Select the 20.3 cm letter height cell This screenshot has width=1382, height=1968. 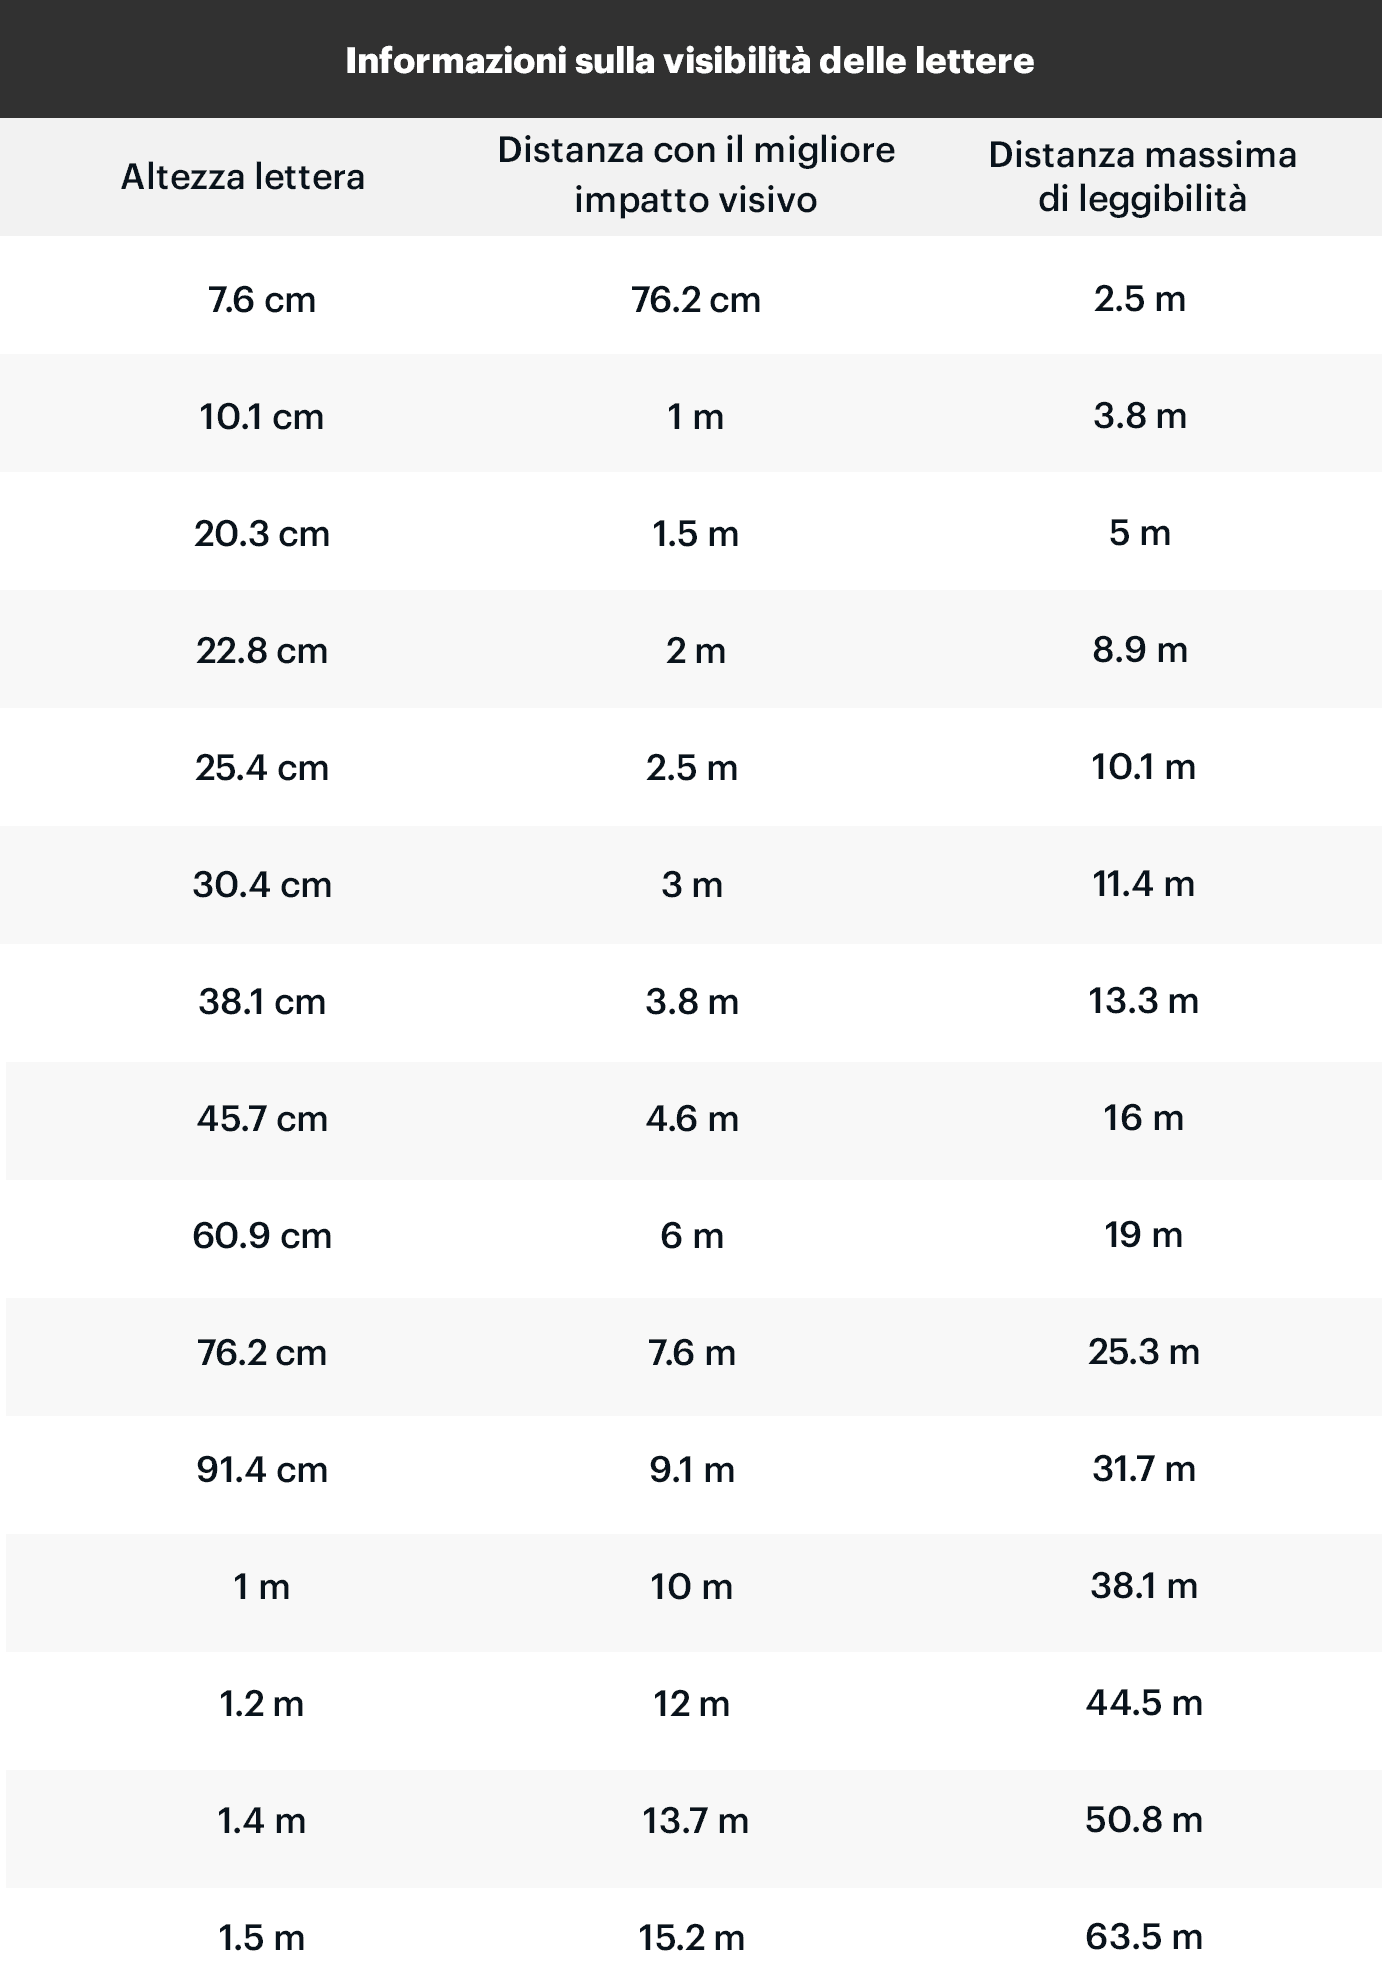pyautogui.click(x=262, y=533)
